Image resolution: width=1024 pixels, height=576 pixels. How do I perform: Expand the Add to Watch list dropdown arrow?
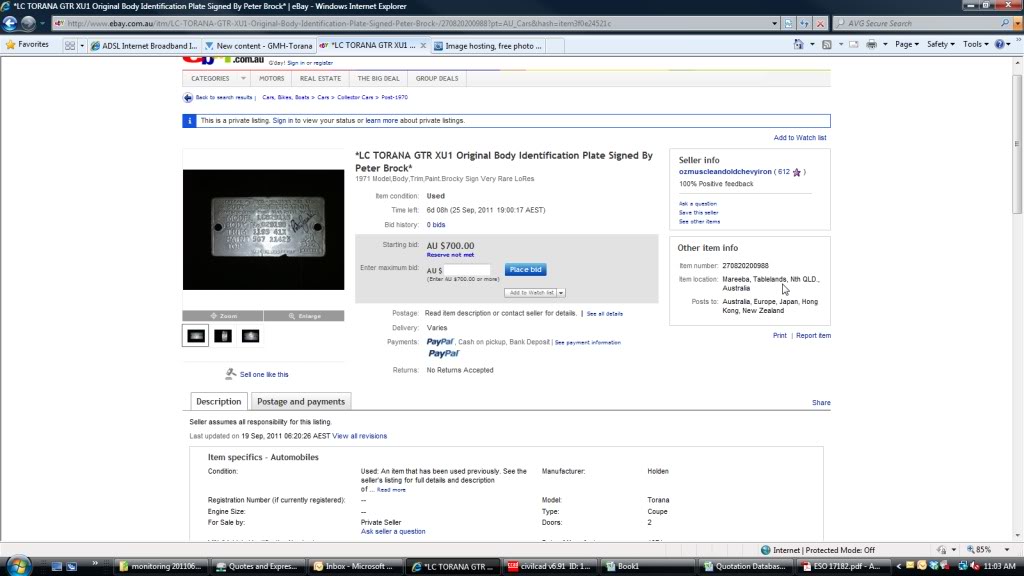click(561, 293)
